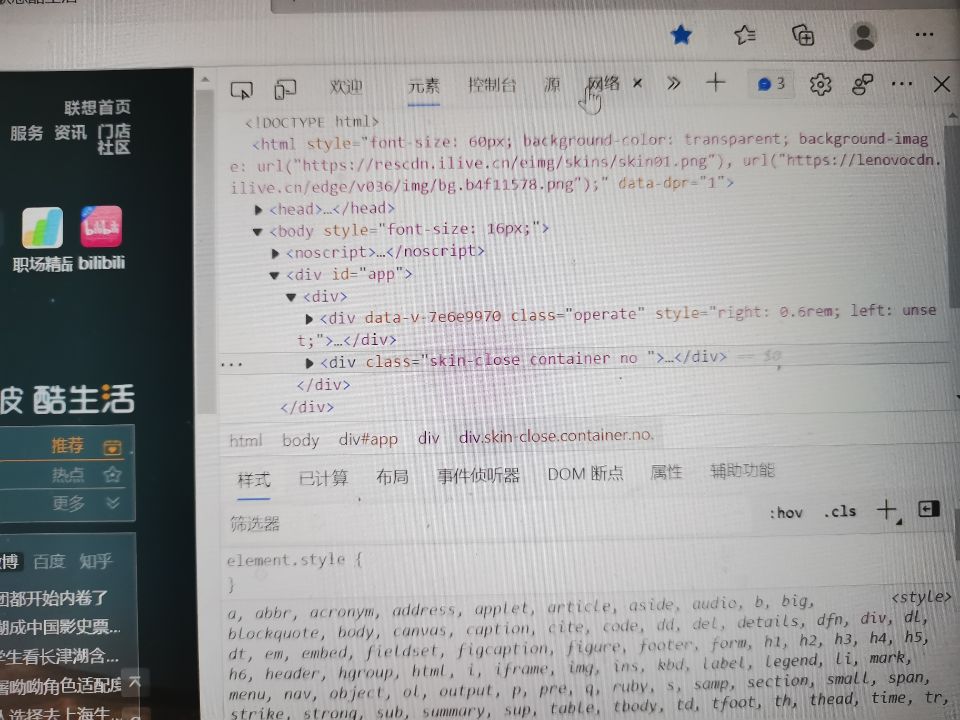Expand the skin-close container div node
Image resolution: width=960 pixels, height=720 pixels.
[x=309, y=363]
